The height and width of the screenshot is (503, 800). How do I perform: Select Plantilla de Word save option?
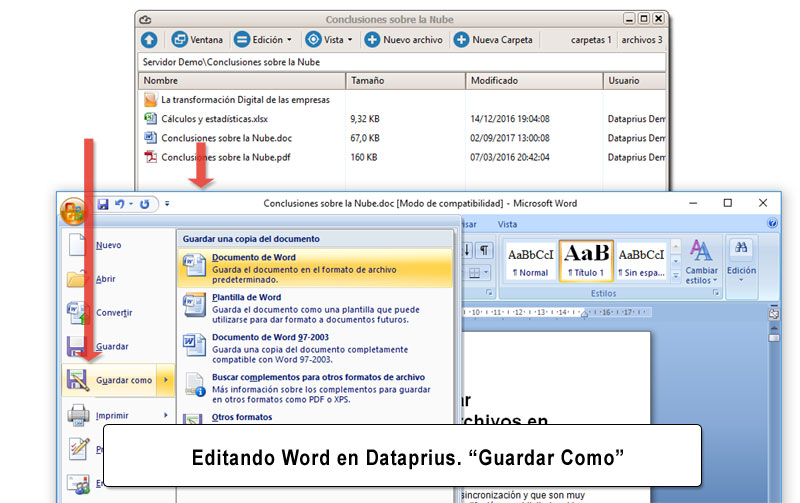point(315,308)
